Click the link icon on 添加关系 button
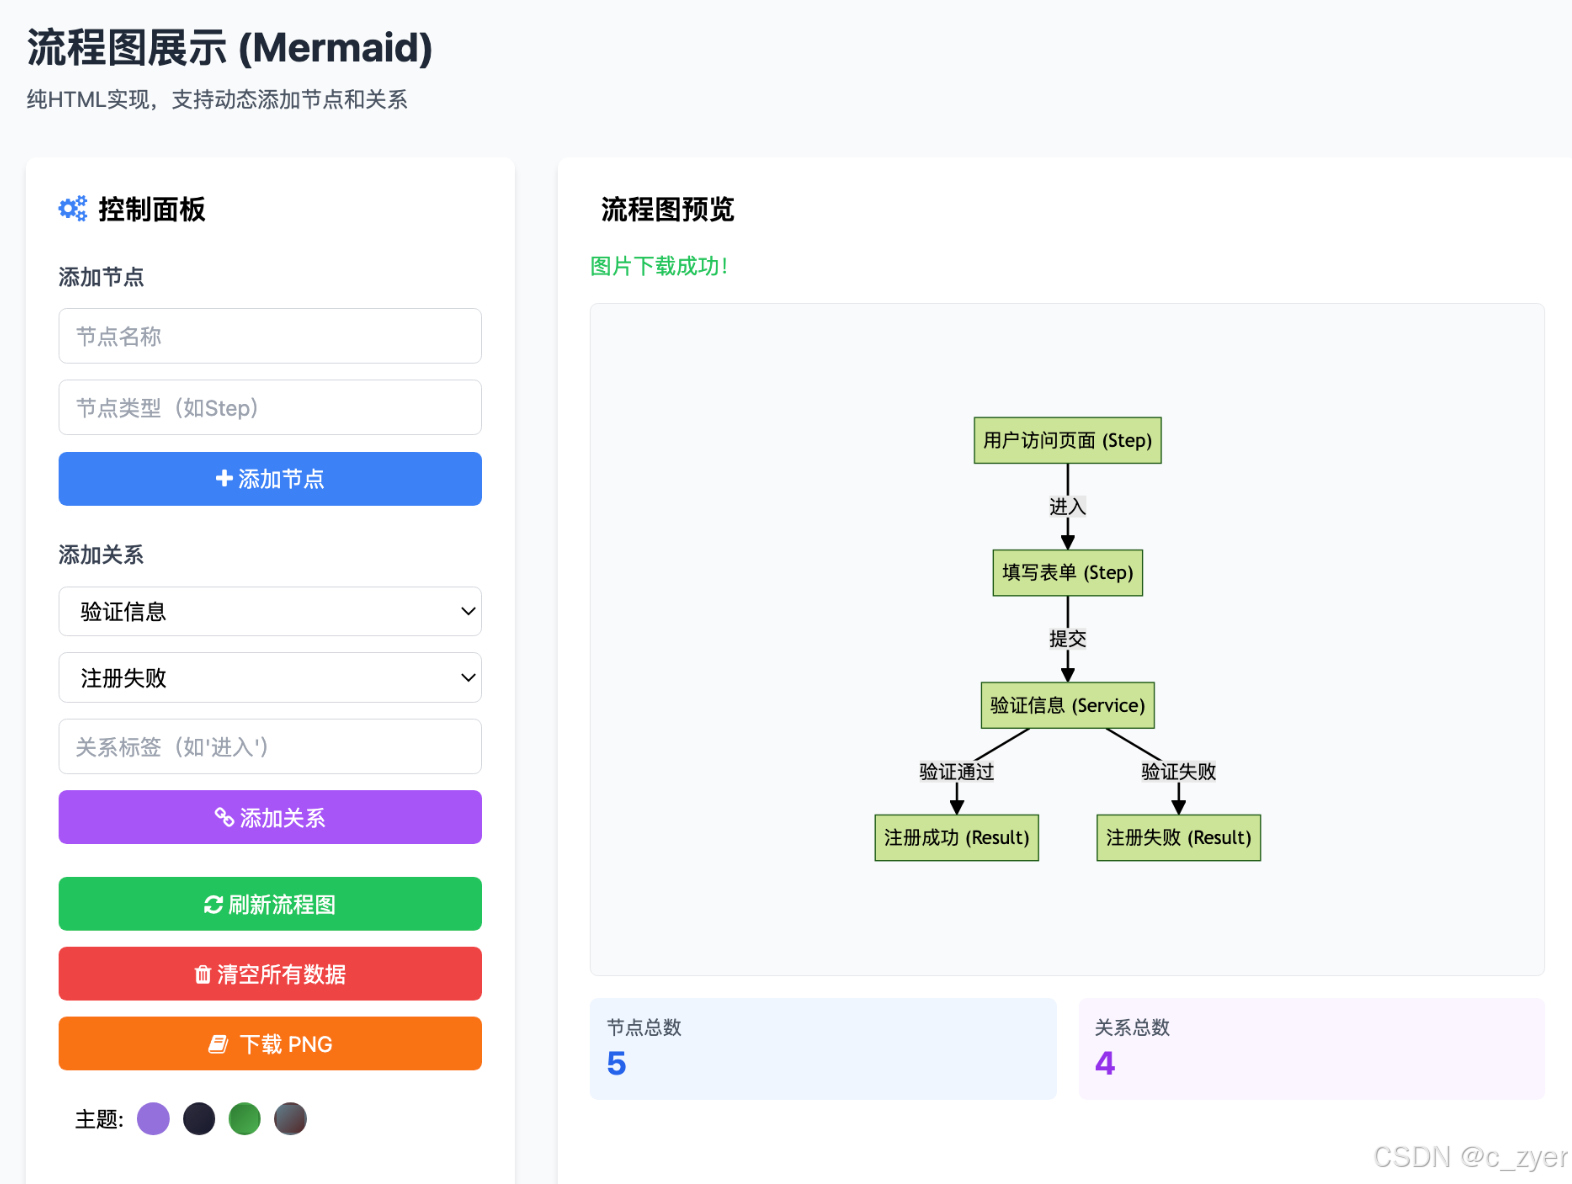1572x1184 pixels. coord(224,817)
